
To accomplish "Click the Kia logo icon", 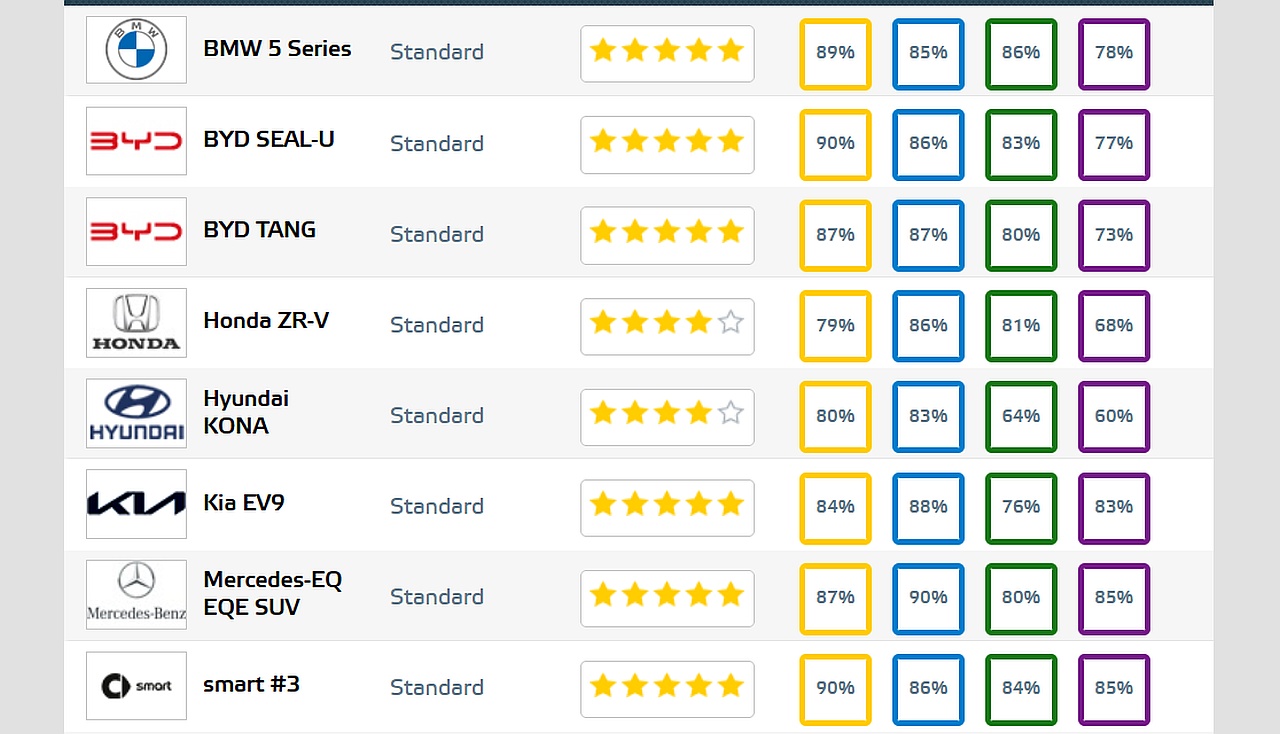I will click(136, 504).
